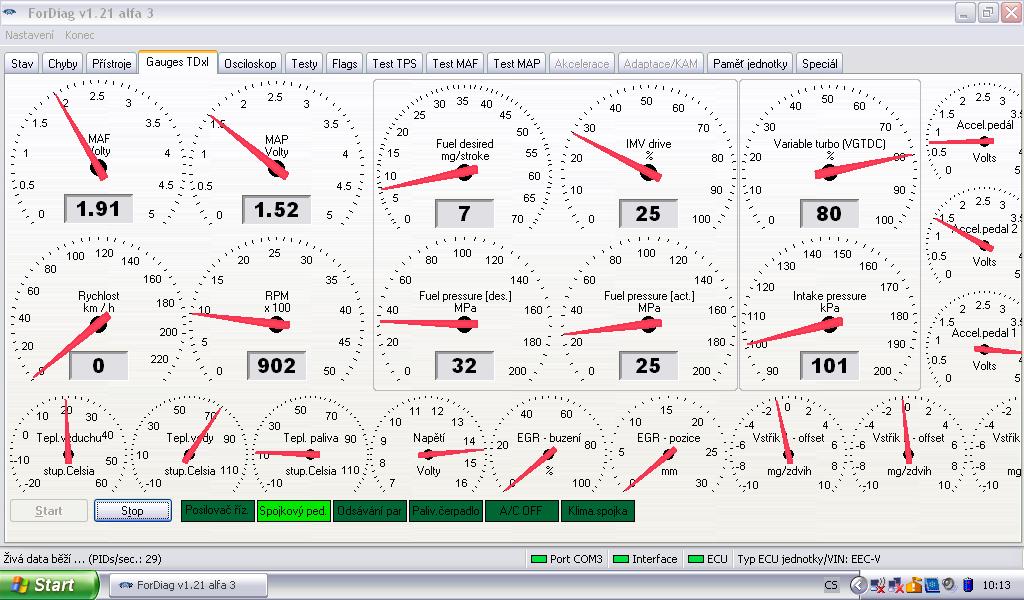Click the Posilovač říz. indicator
Viewport: 1024px width, 600px height.
click(217, 511)
